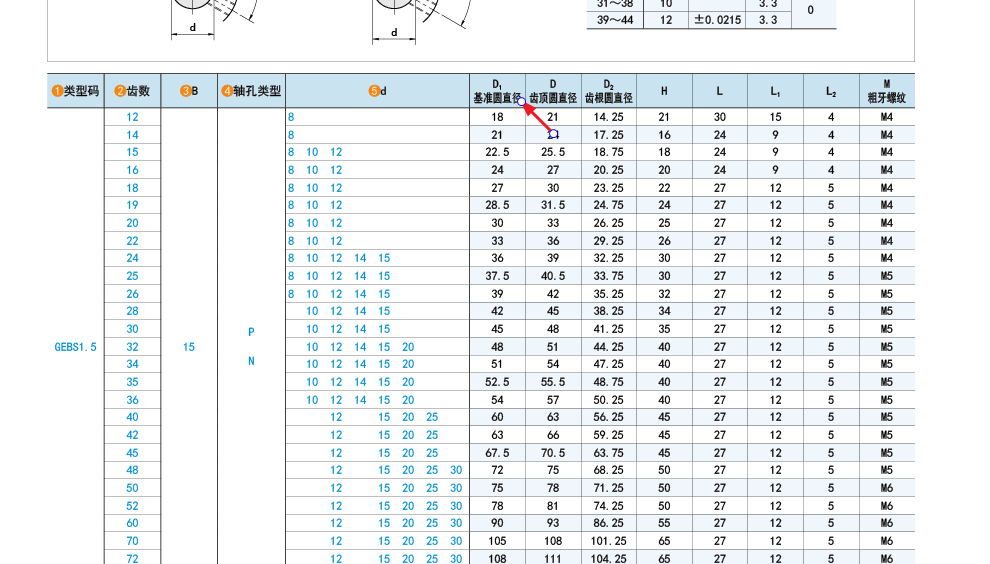Click D1 value 37.5 in 25-tooth row

tap(498, 276)
